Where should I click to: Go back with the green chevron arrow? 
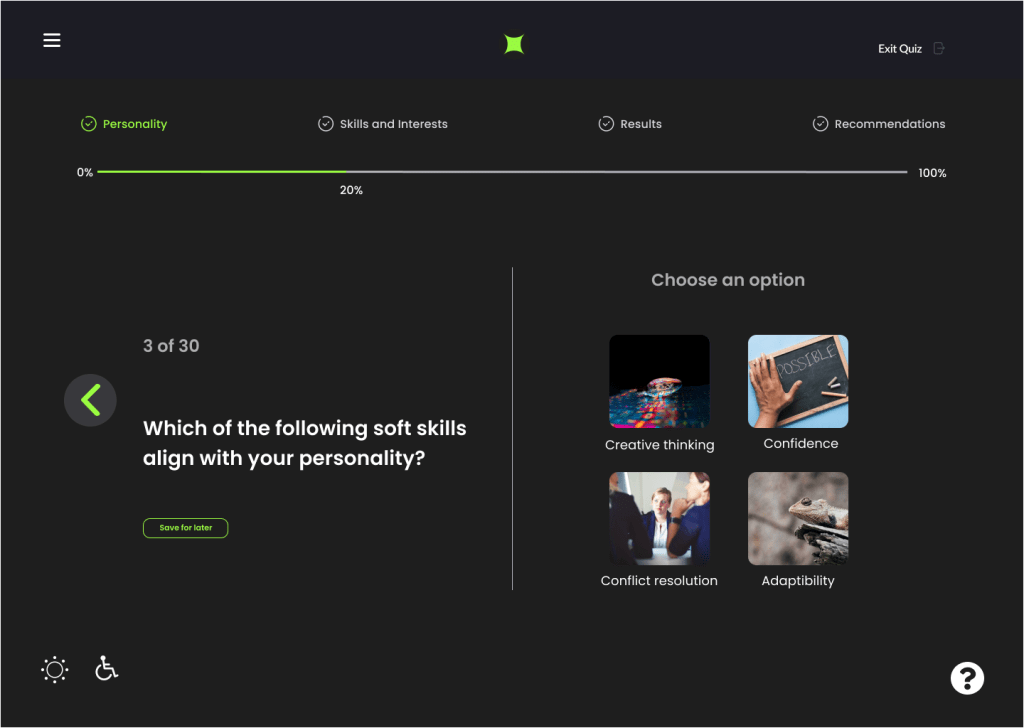pyautogui.click(x=91, y=400)
